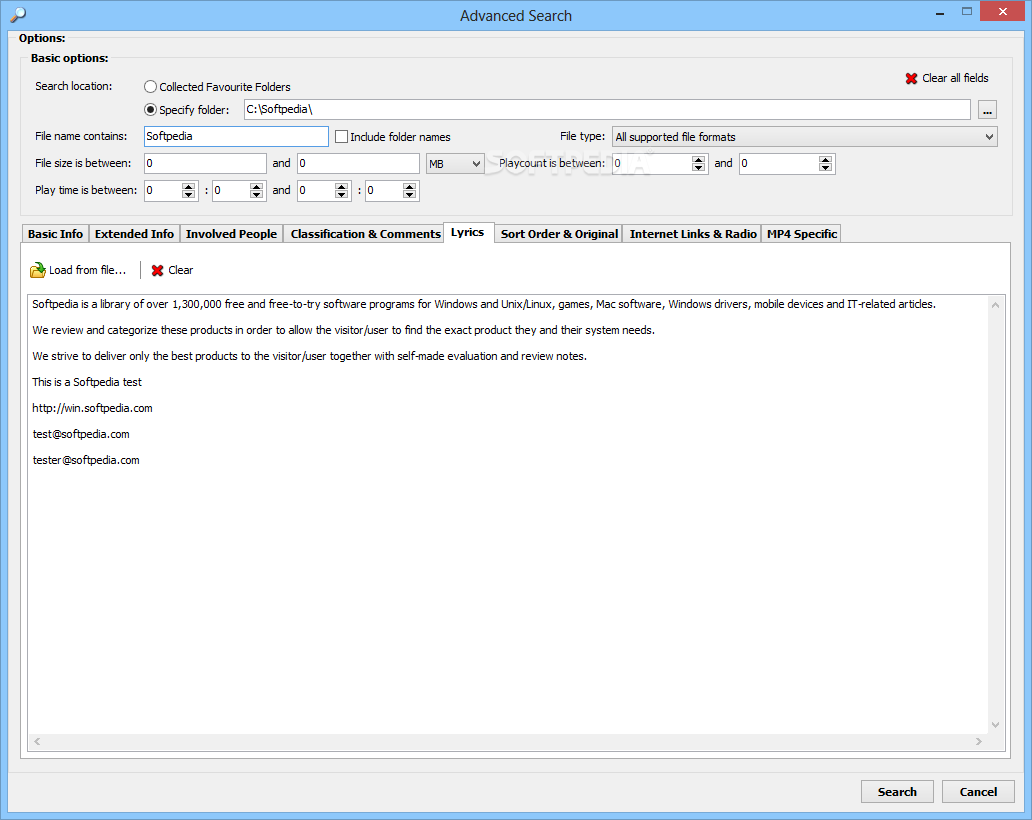Click the 'We strive to deliver' line
Image resolution: width=1032 pixels, height=820 pixels.
click(x=309, y=357)
